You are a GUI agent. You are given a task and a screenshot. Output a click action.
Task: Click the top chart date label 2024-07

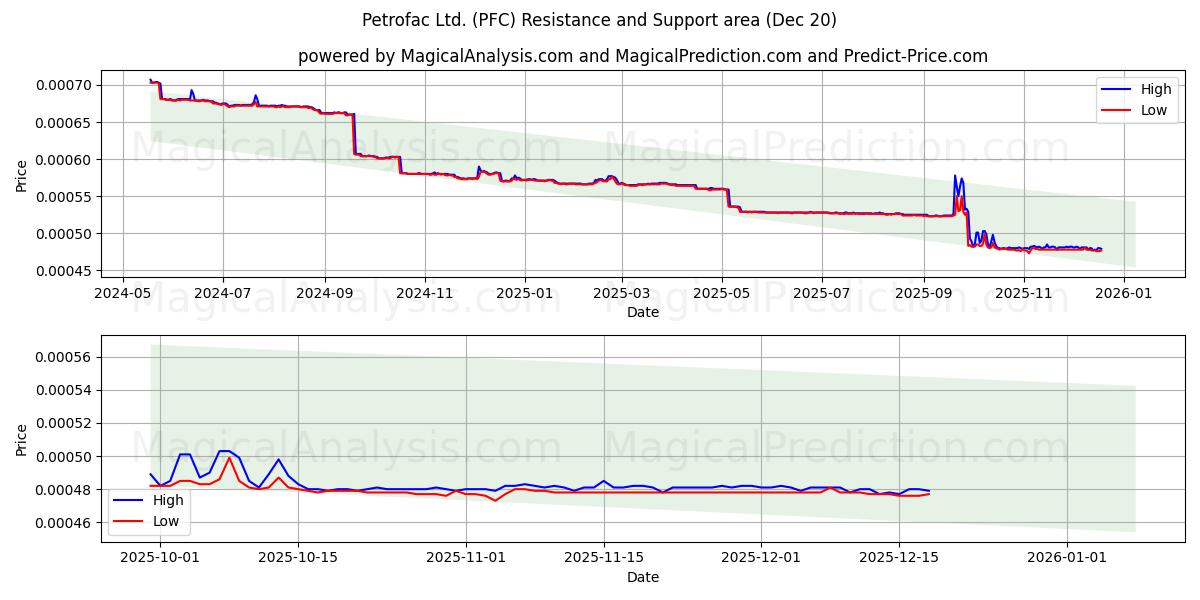222,293
